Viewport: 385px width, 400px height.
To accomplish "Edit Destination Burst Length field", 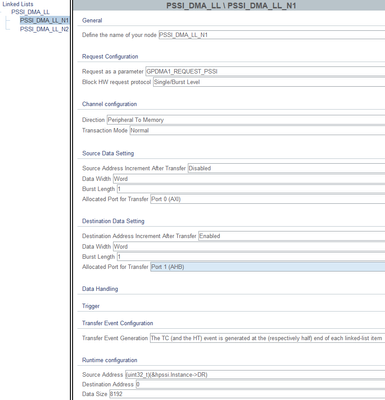I will [251, 257].
